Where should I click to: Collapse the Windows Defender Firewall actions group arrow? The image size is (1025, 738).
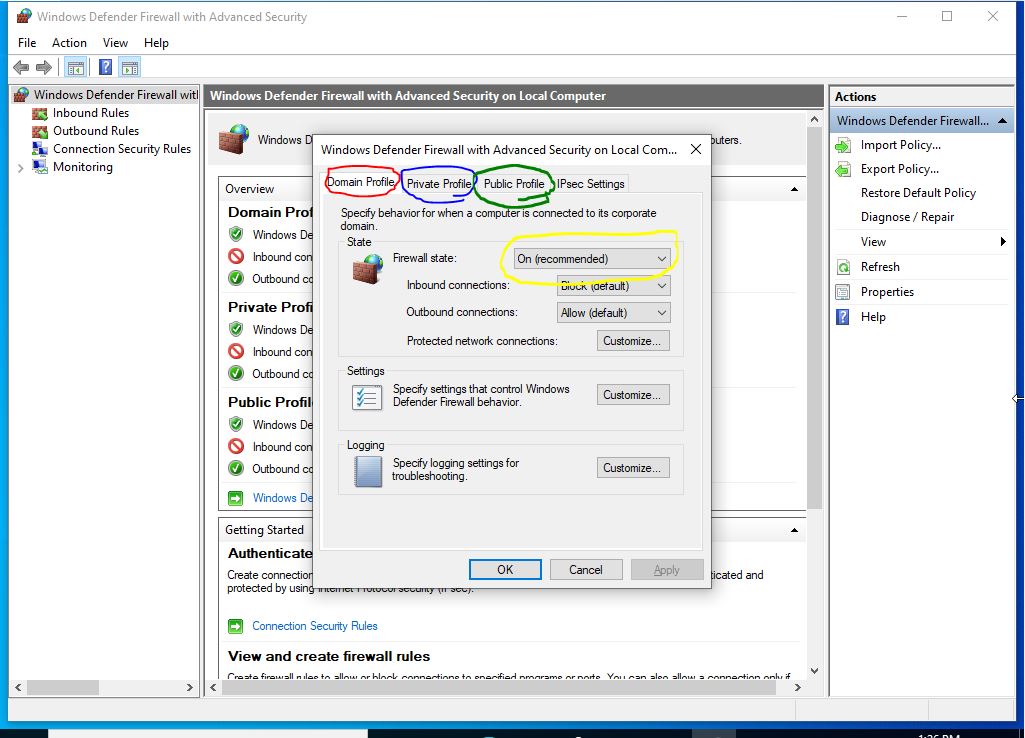pos(1002,121)
